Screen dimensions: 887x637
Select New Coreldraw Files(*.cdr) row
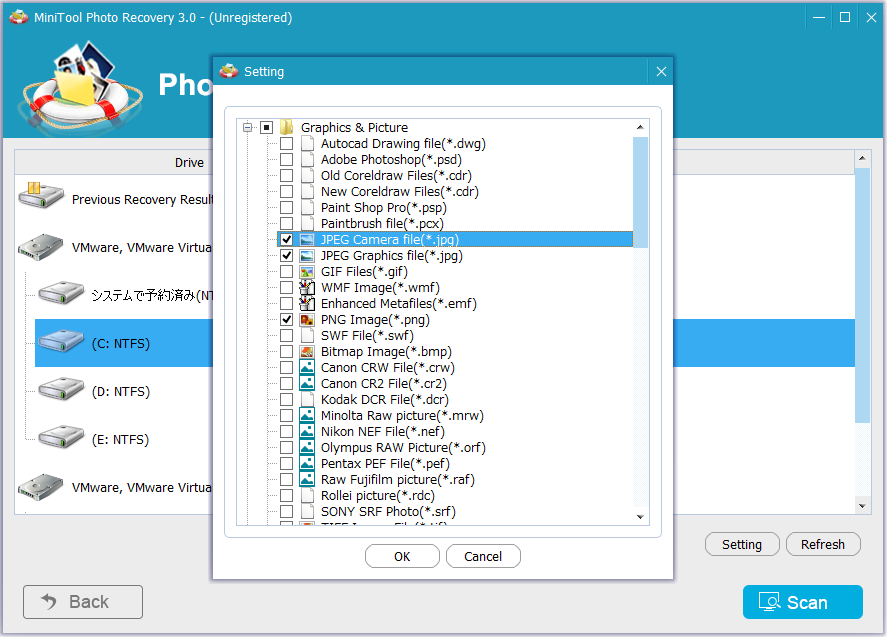click(399, 192)
